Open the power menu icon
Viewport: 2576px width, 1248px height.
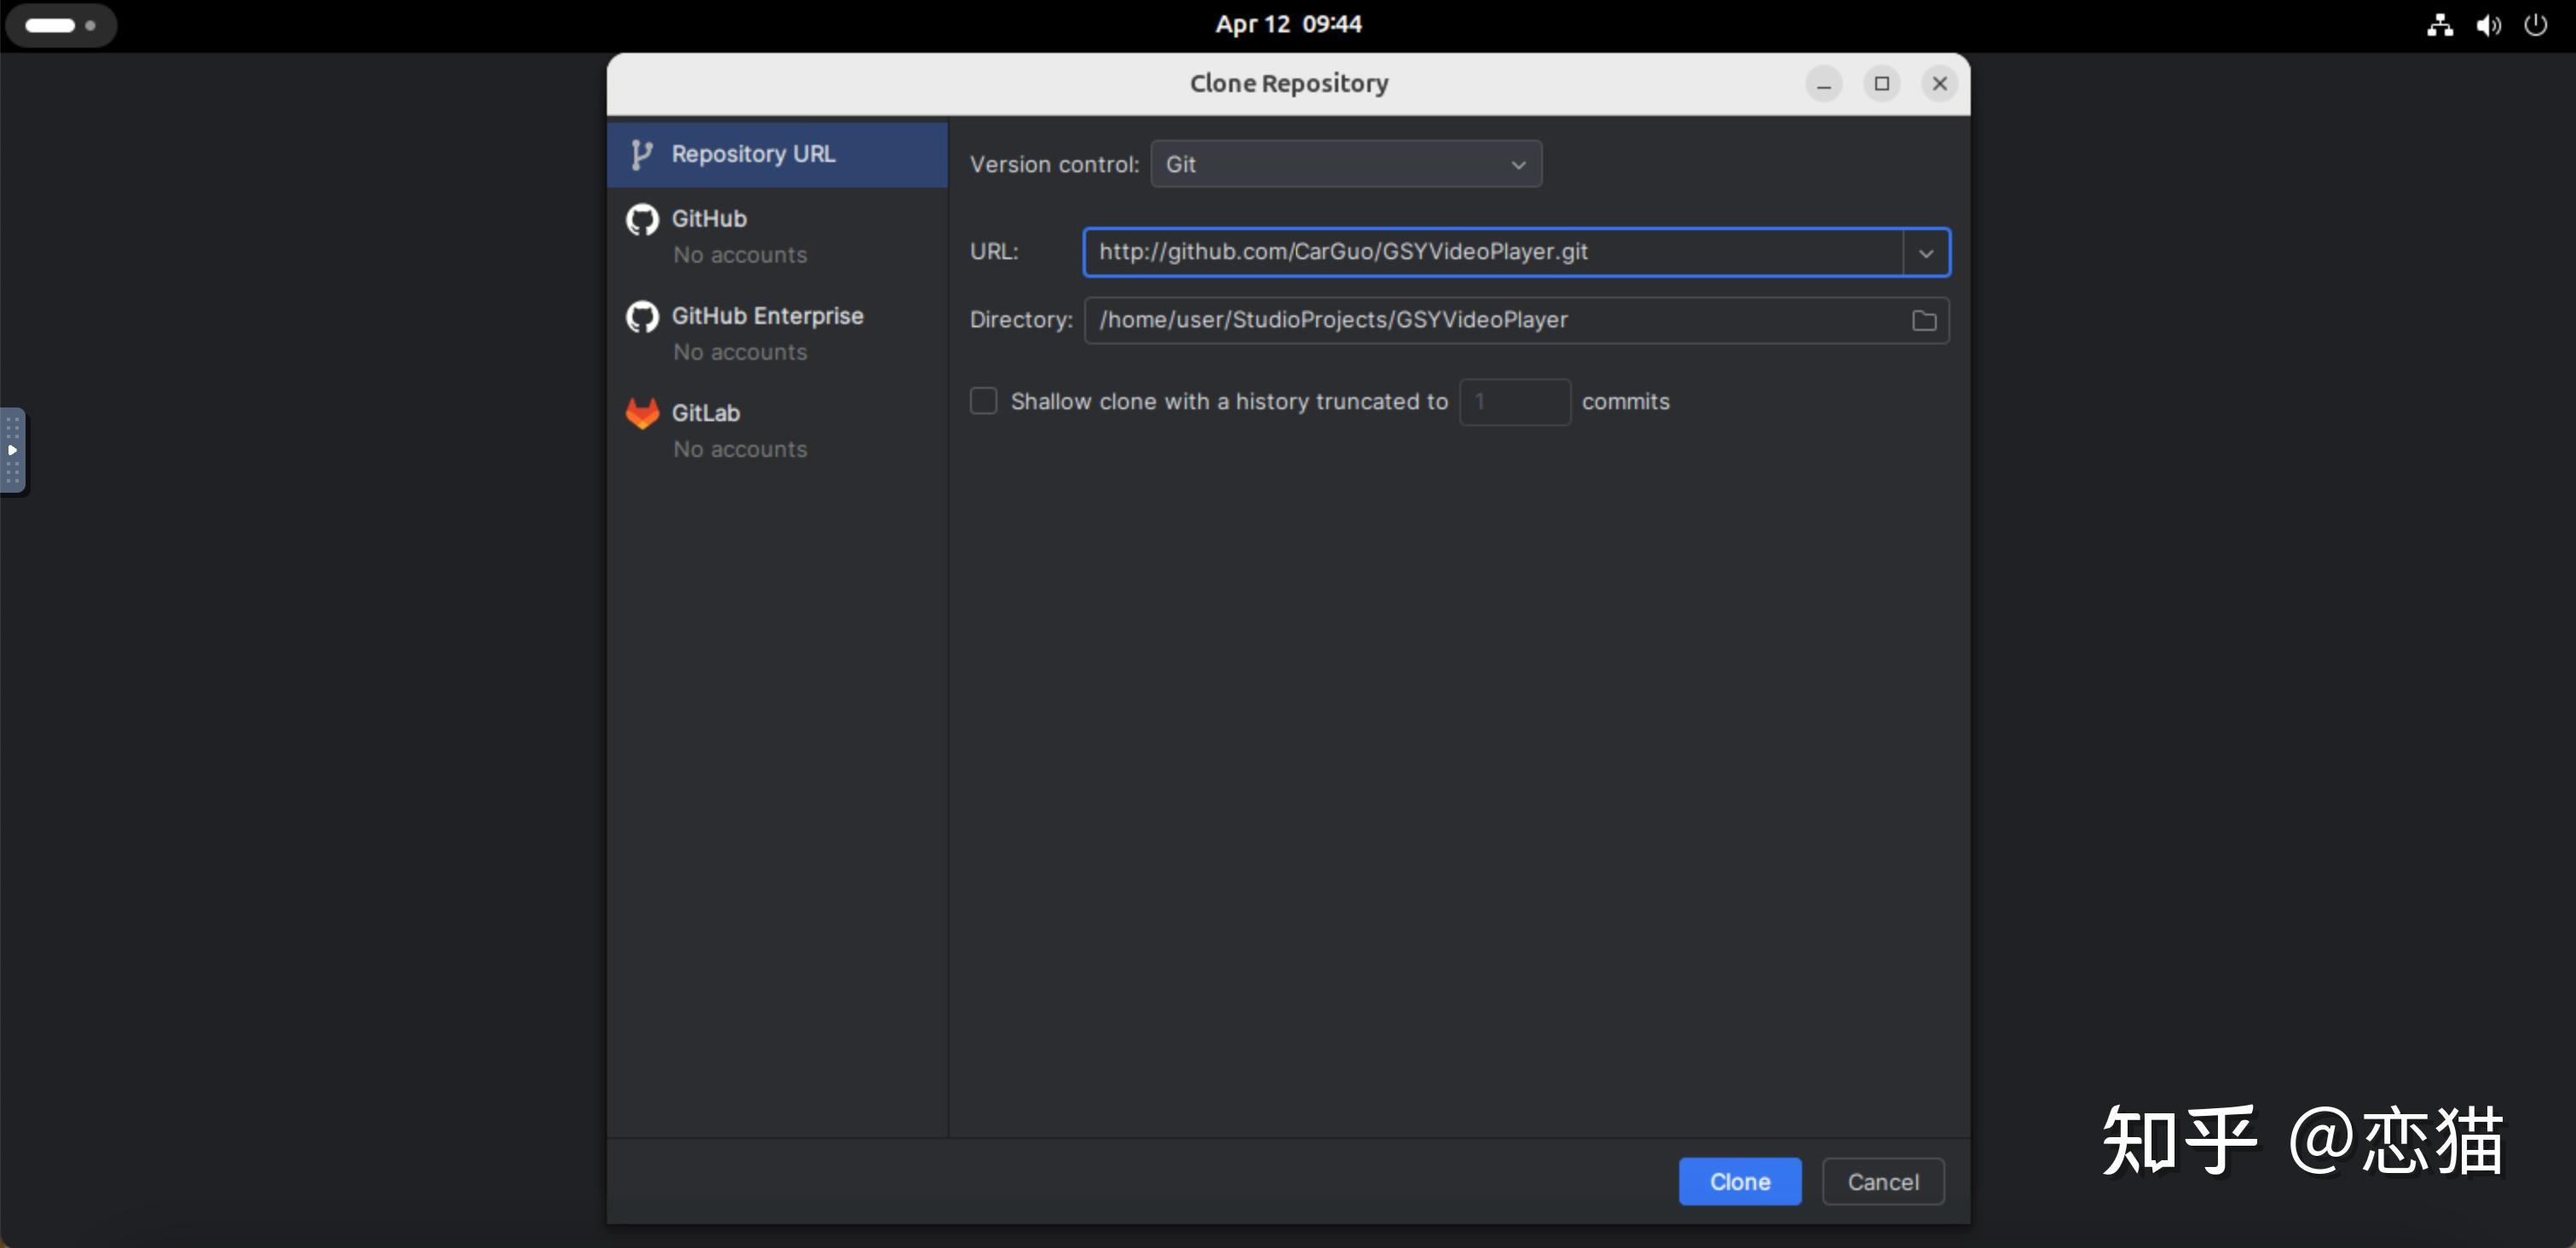point(2536,25)
